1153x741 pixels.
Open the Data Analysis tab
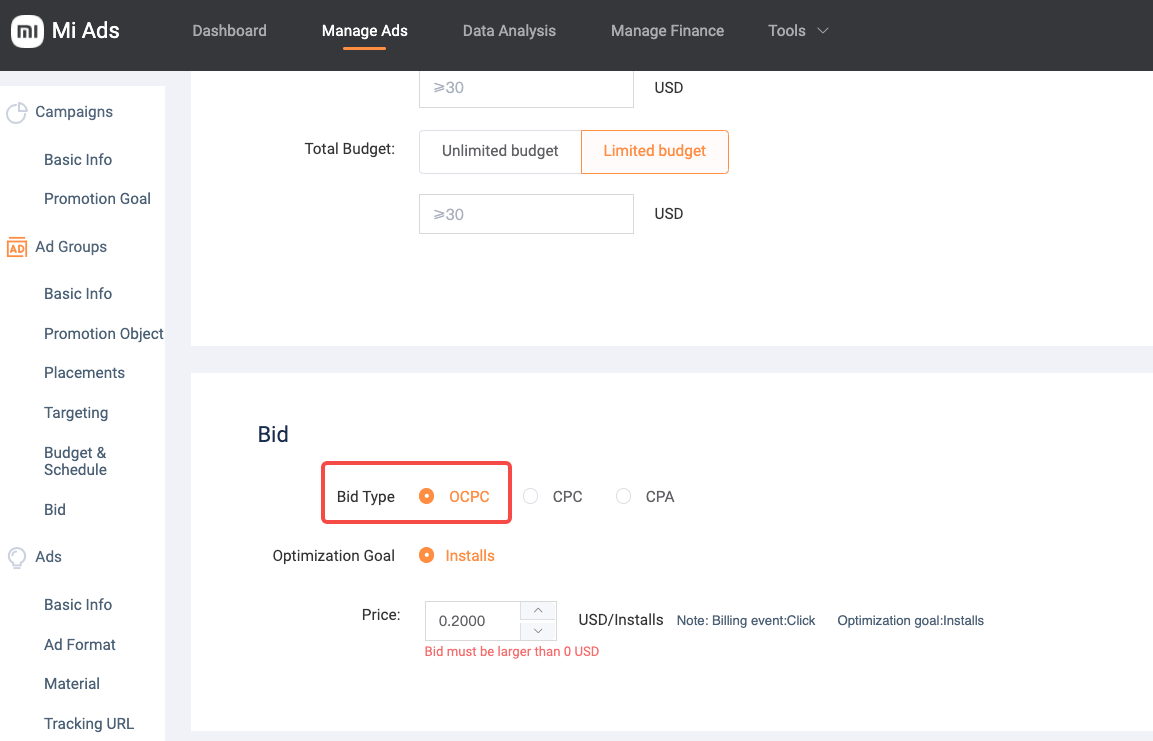tap(509, 31)
